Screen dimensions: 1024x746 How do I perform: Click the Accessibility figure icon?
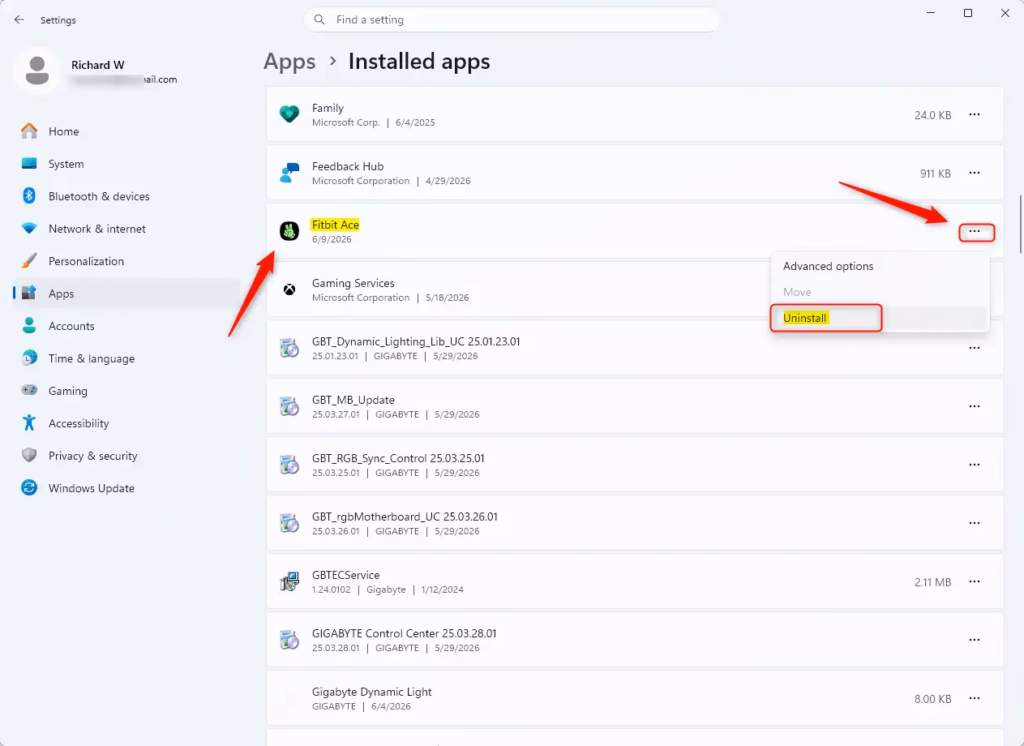[29, 423]
